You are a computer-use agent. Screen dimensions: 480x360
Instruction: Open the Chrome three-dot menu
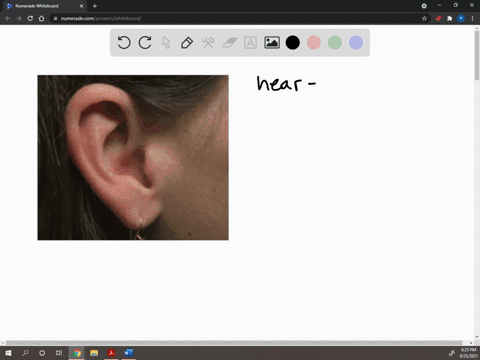coord(472,18)
